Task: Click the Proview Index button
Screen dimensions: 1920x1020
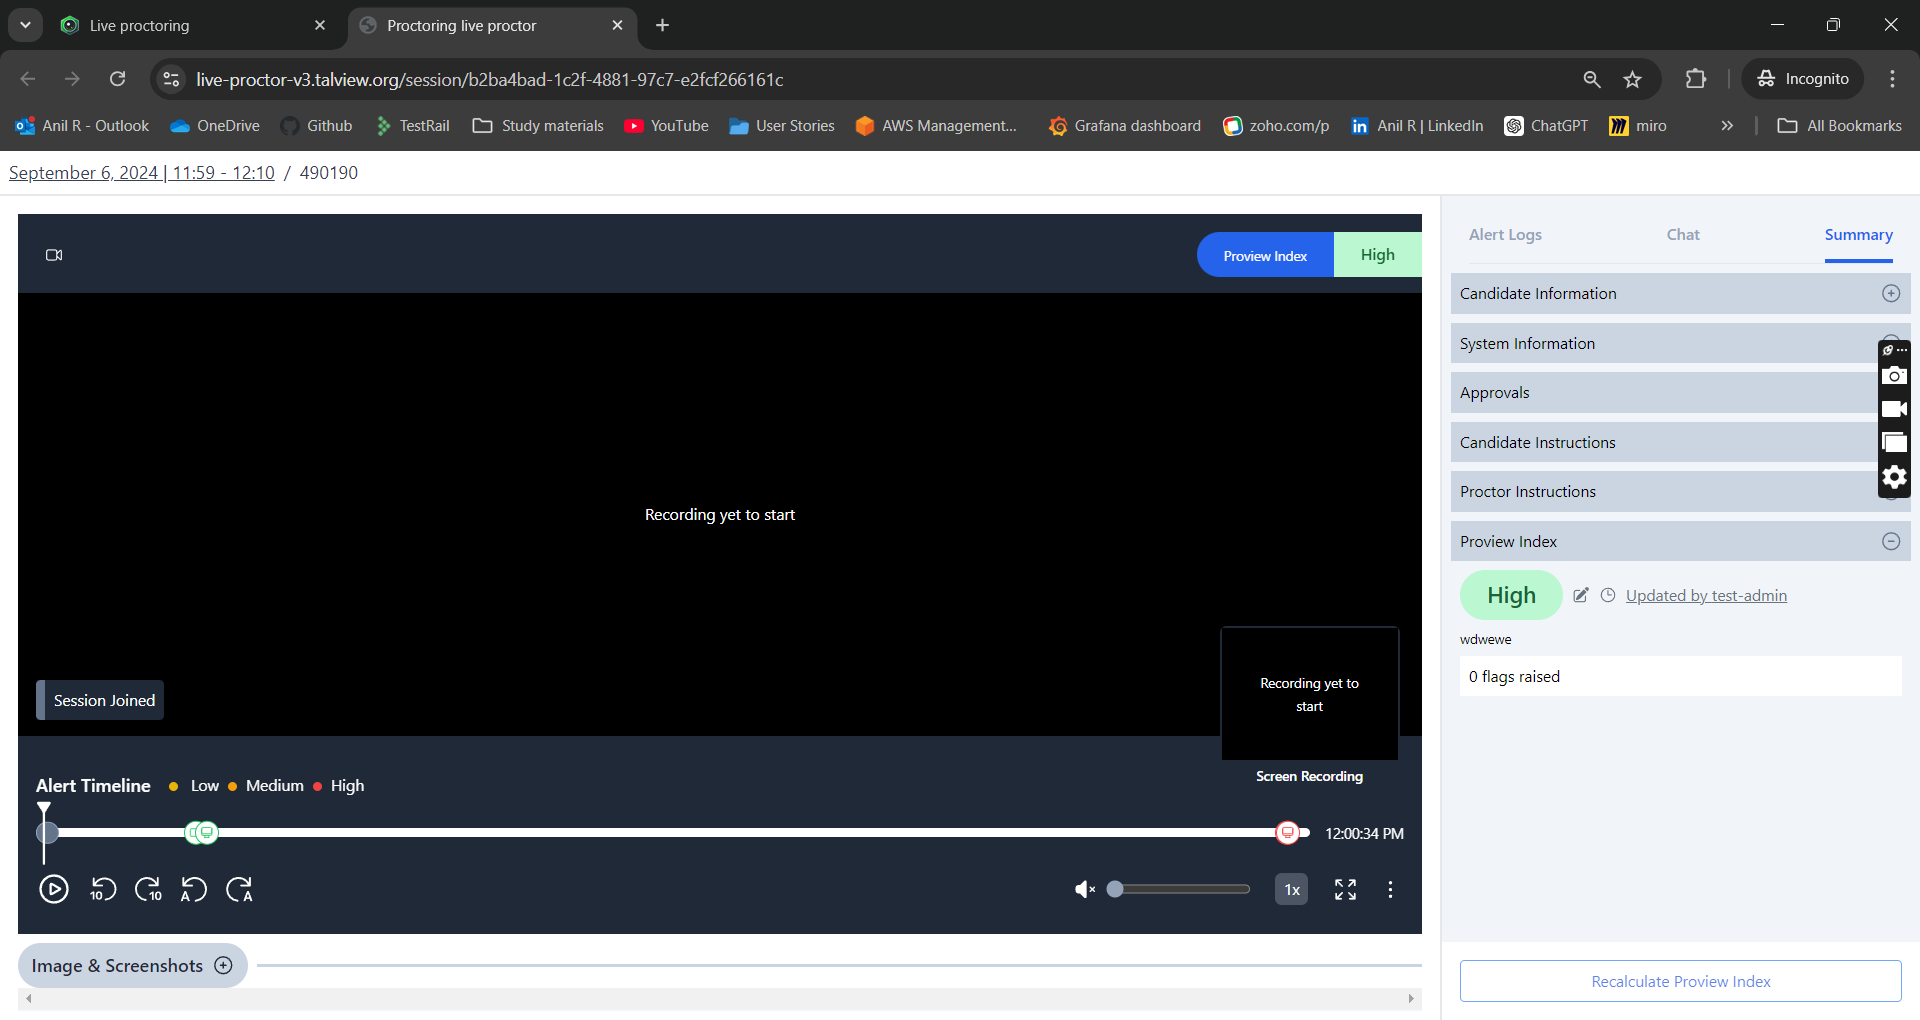Action: click(x=1265, y=255)
